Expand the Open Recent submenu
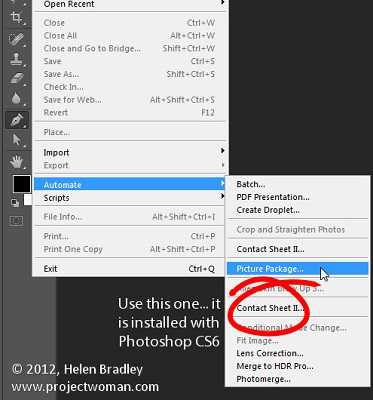373x400 pixels. (131, 4)
